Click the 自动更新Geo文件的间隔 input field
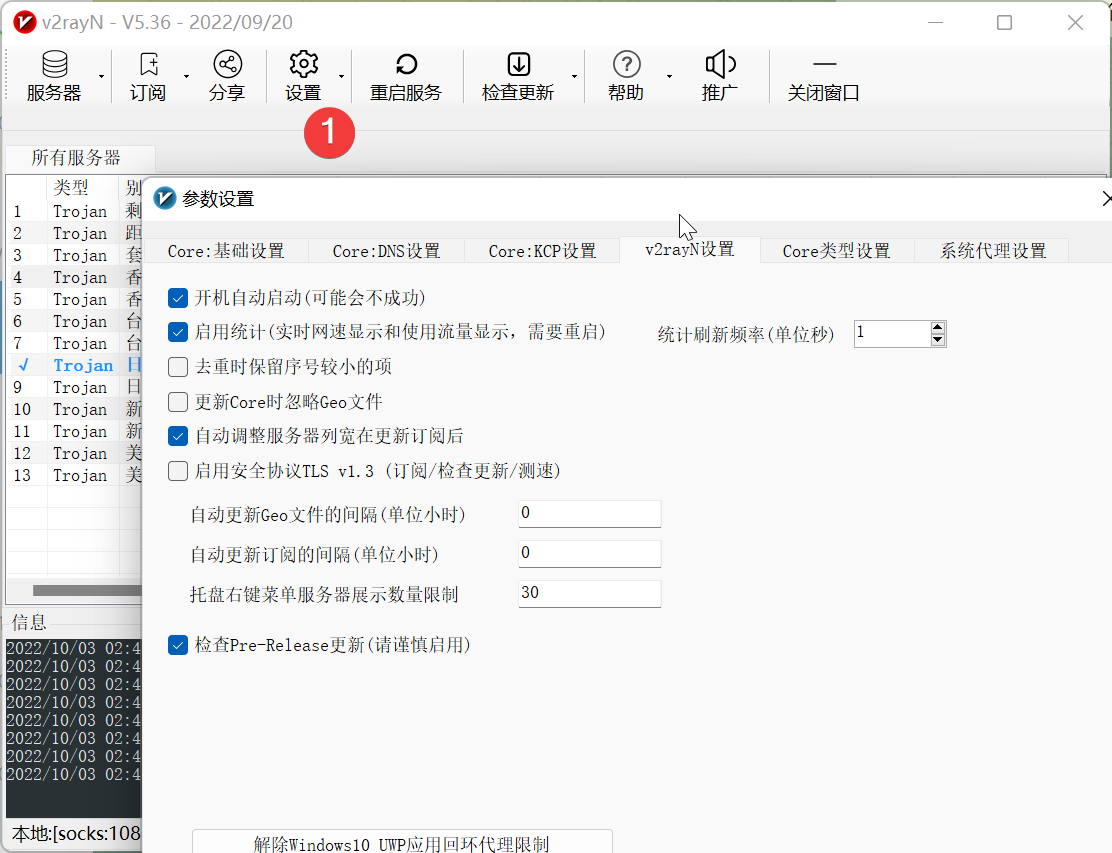Viewport: 1112px width, 853px height. [589, 513]
